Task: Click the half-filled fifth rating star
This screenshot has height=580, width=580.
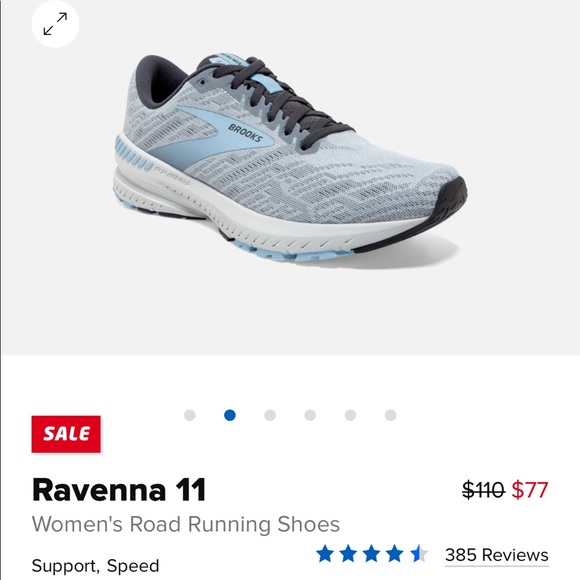Action: click(418, 554)
